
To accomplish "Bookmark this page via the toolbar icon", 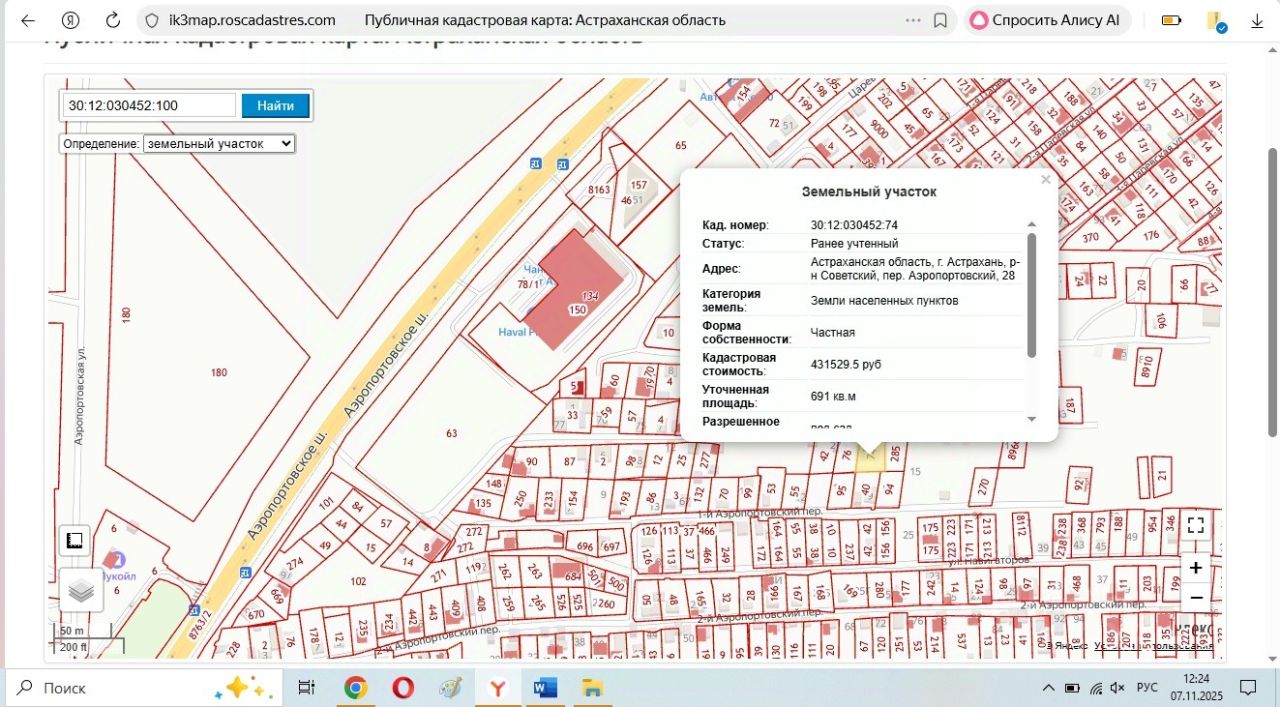I will point(940,20).
